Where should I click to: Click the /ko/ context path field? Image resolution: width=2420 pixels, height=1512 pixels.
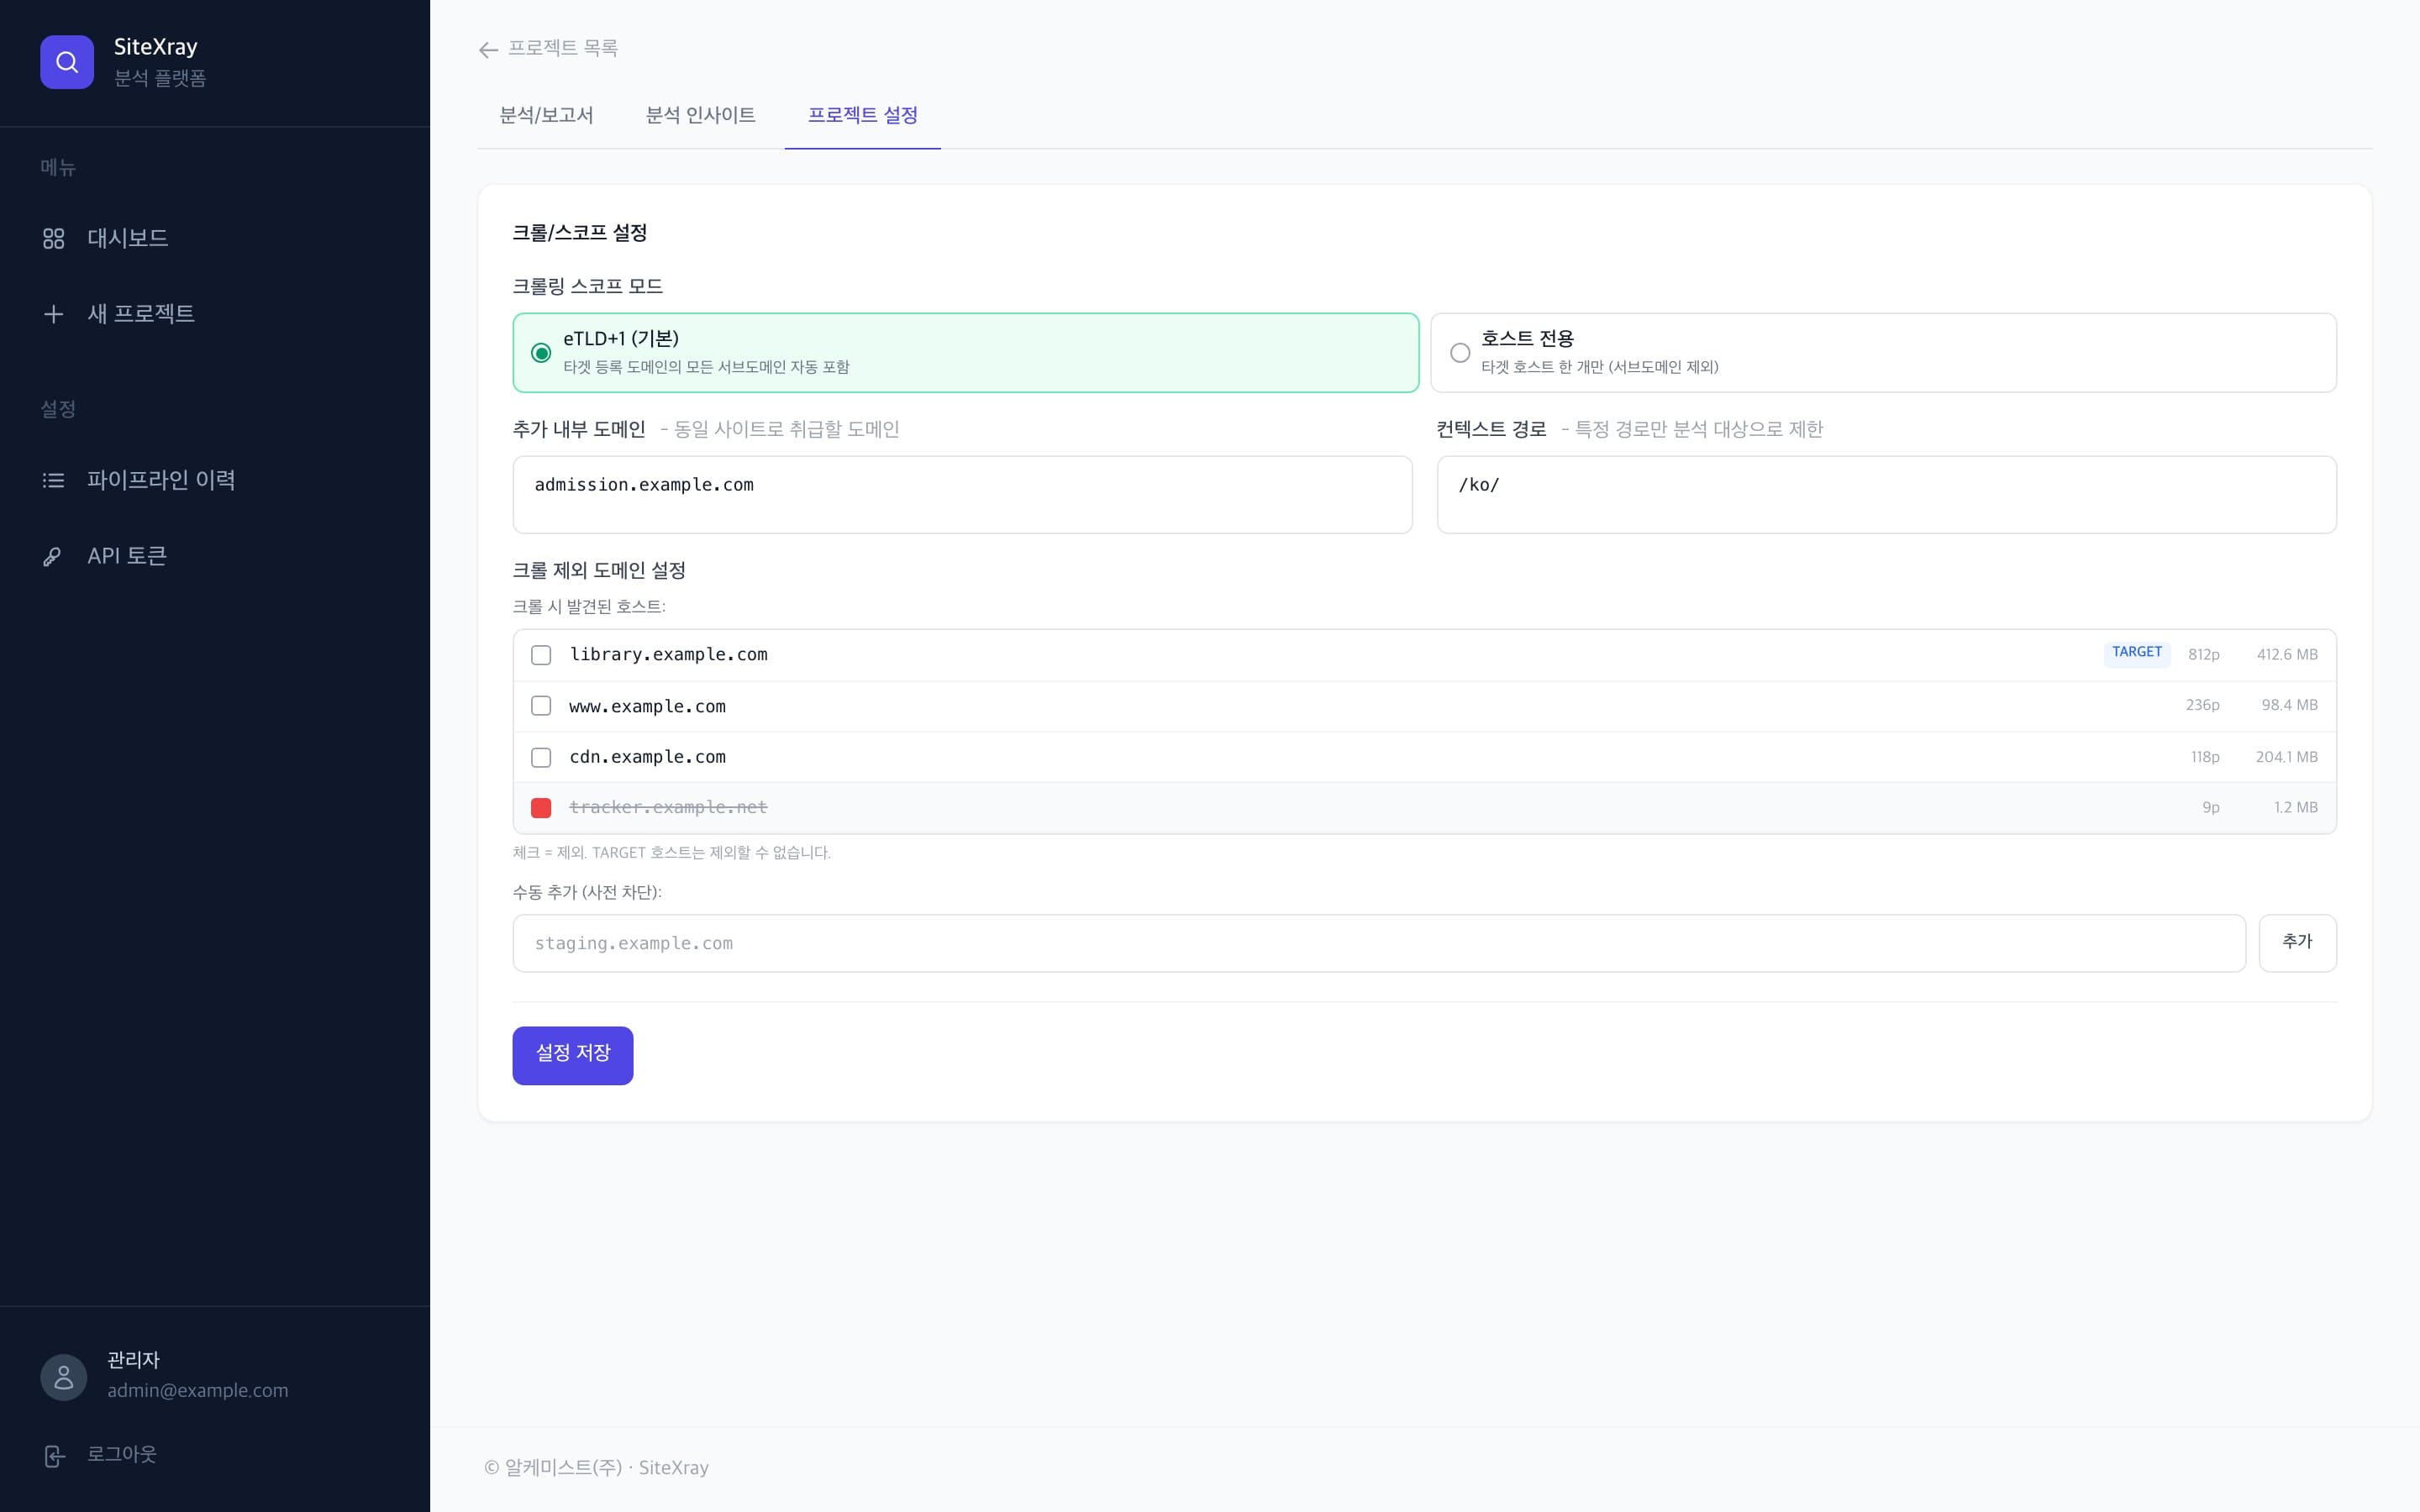click(x=1886, y=495)
